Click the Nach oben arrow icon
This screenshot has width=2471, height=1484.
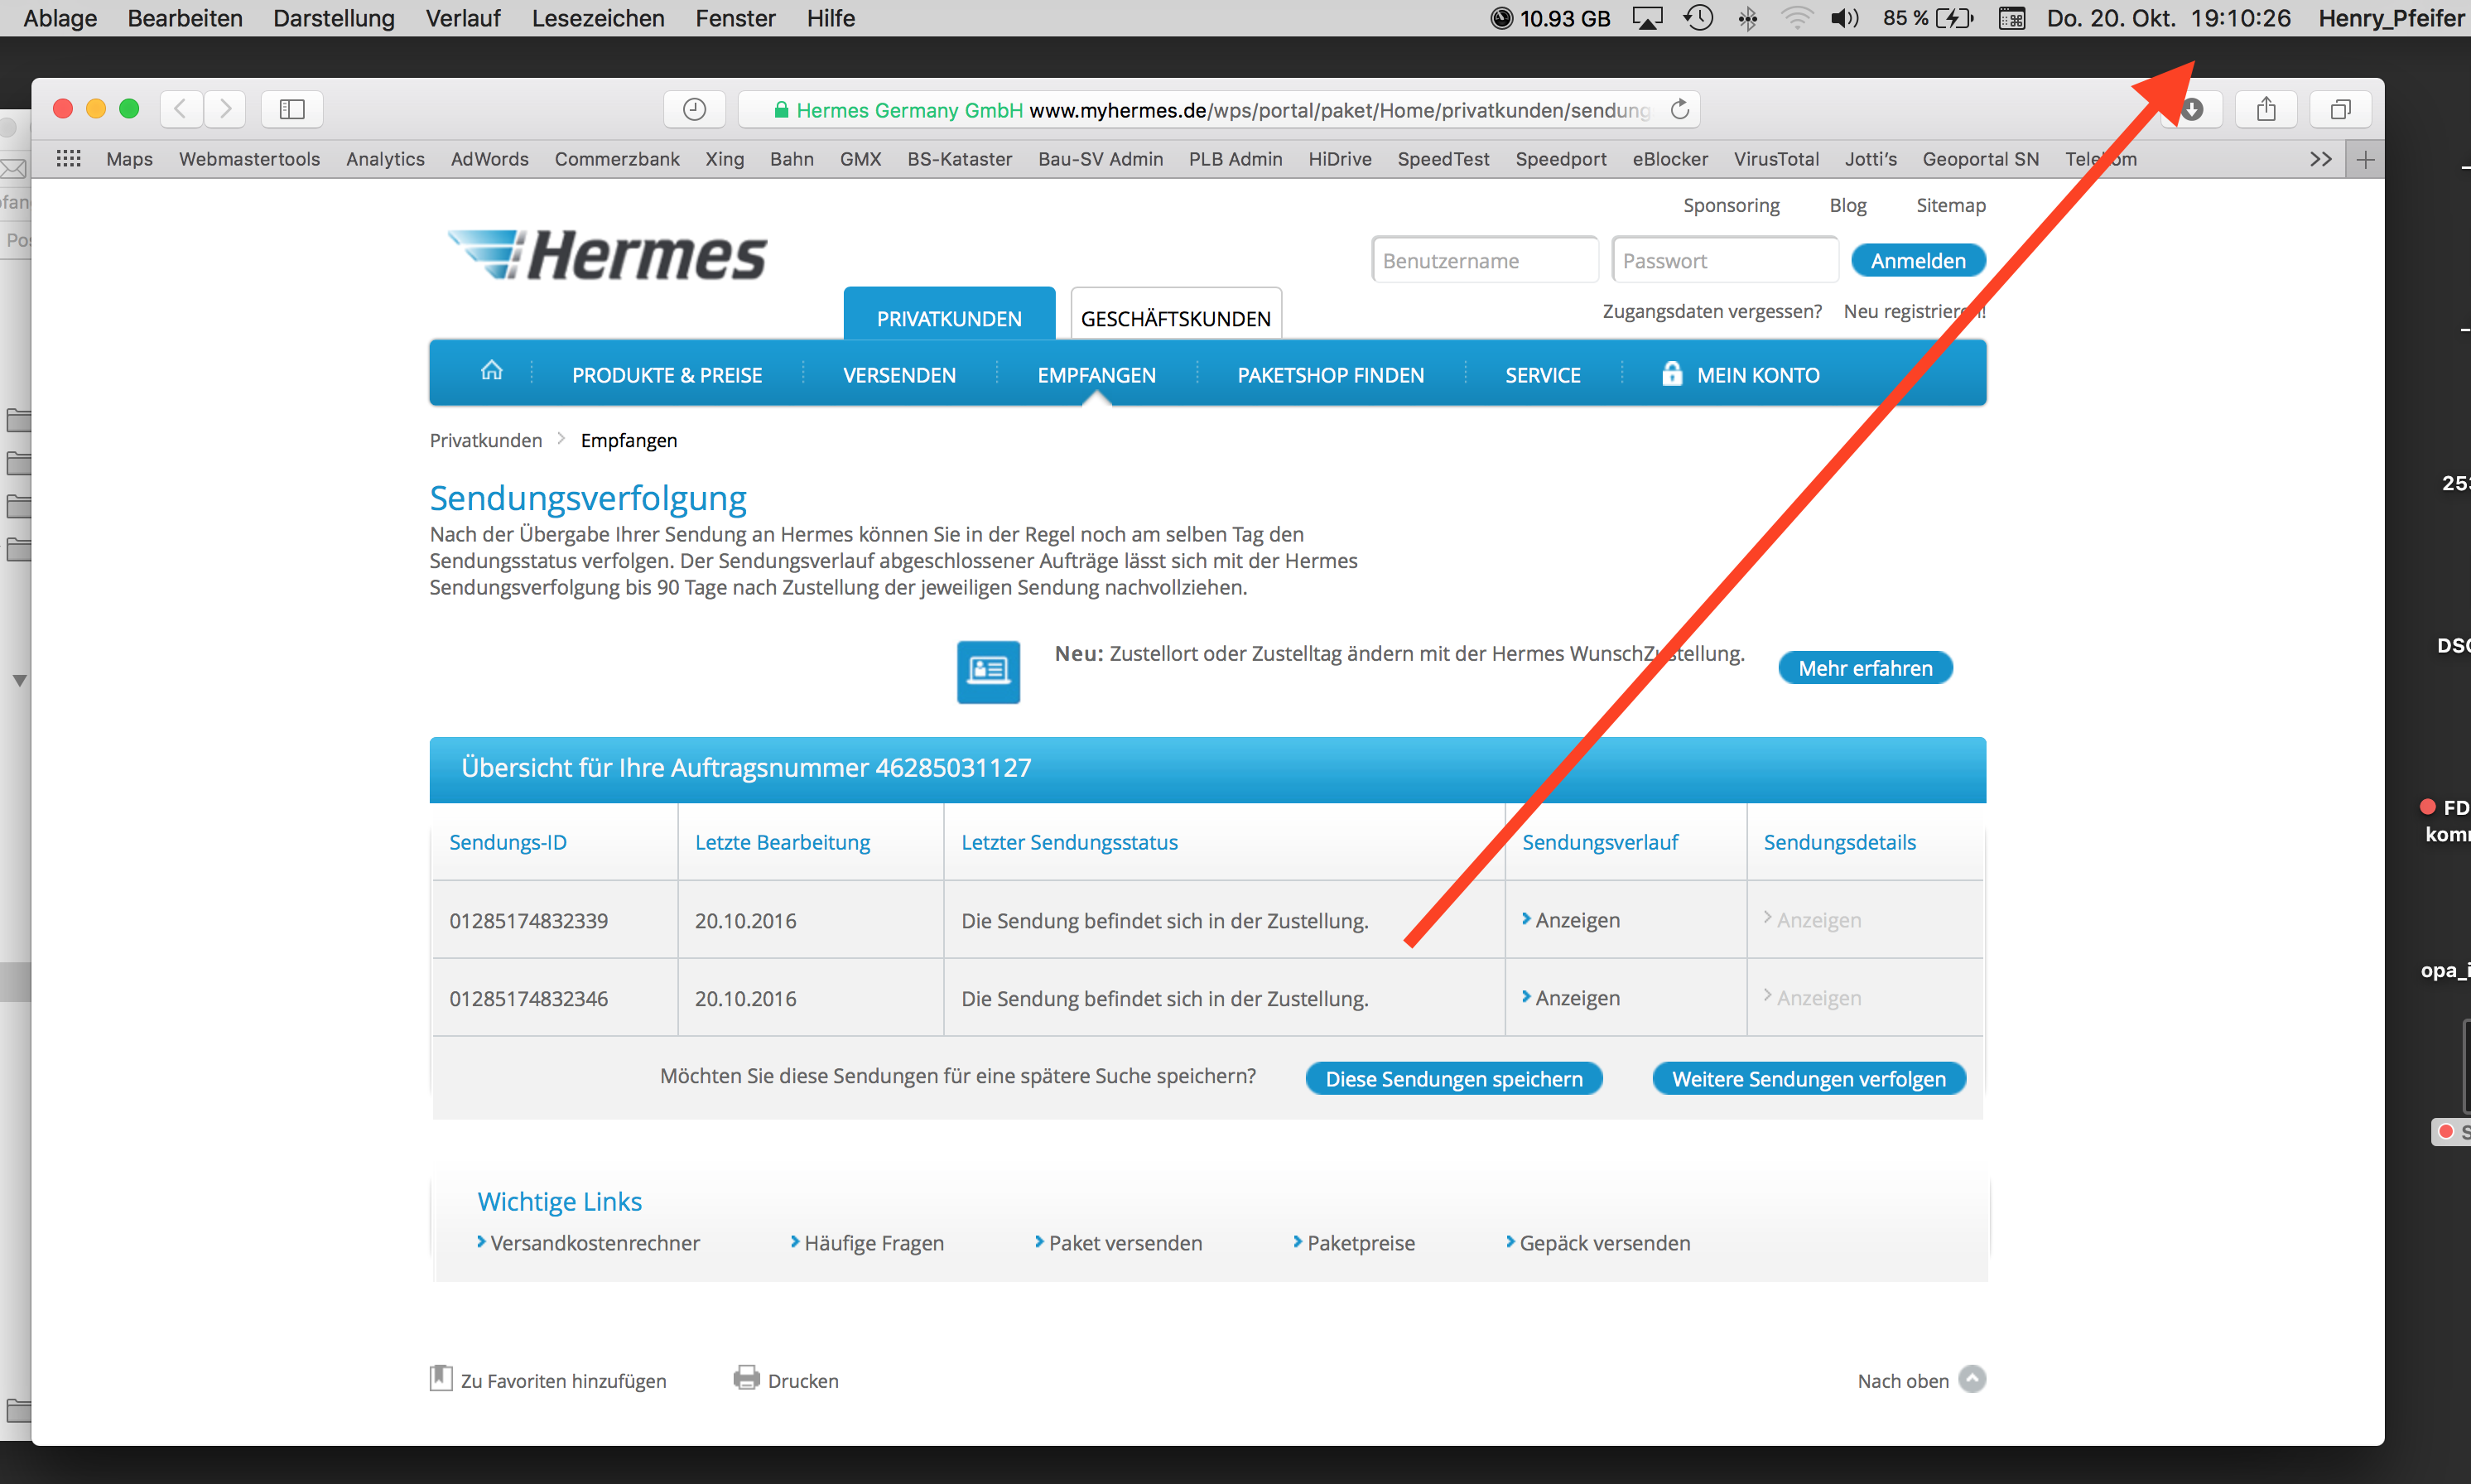tap(1972, 1379)
